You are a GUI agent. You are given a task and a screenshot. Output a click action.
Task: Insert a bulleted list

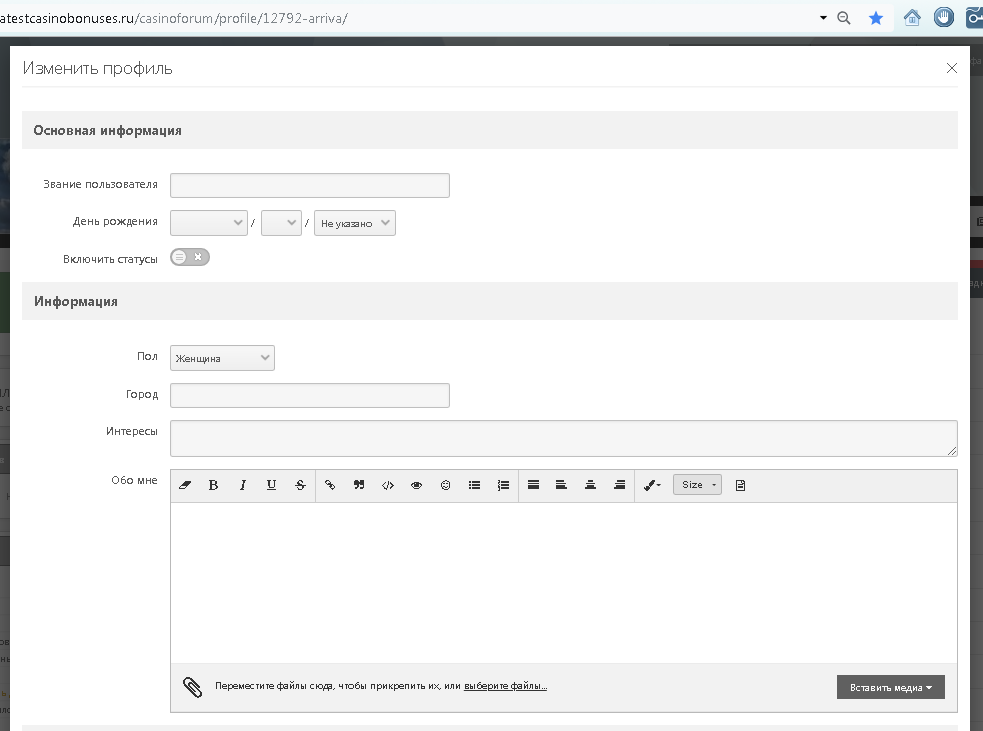(475, 485)
